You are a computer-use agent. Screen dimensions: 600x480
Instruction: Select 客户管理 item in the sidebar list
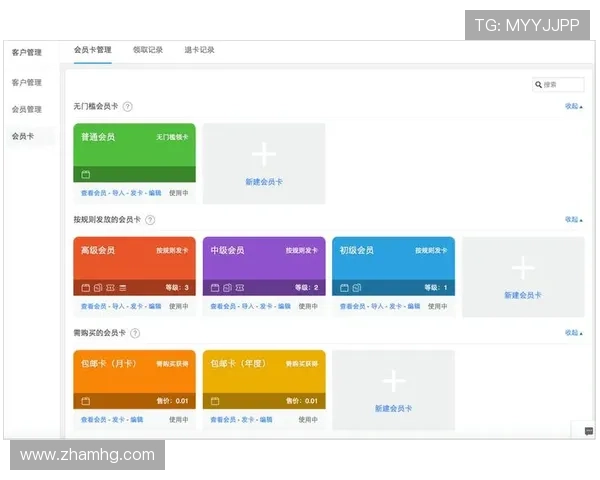point(26,83)
